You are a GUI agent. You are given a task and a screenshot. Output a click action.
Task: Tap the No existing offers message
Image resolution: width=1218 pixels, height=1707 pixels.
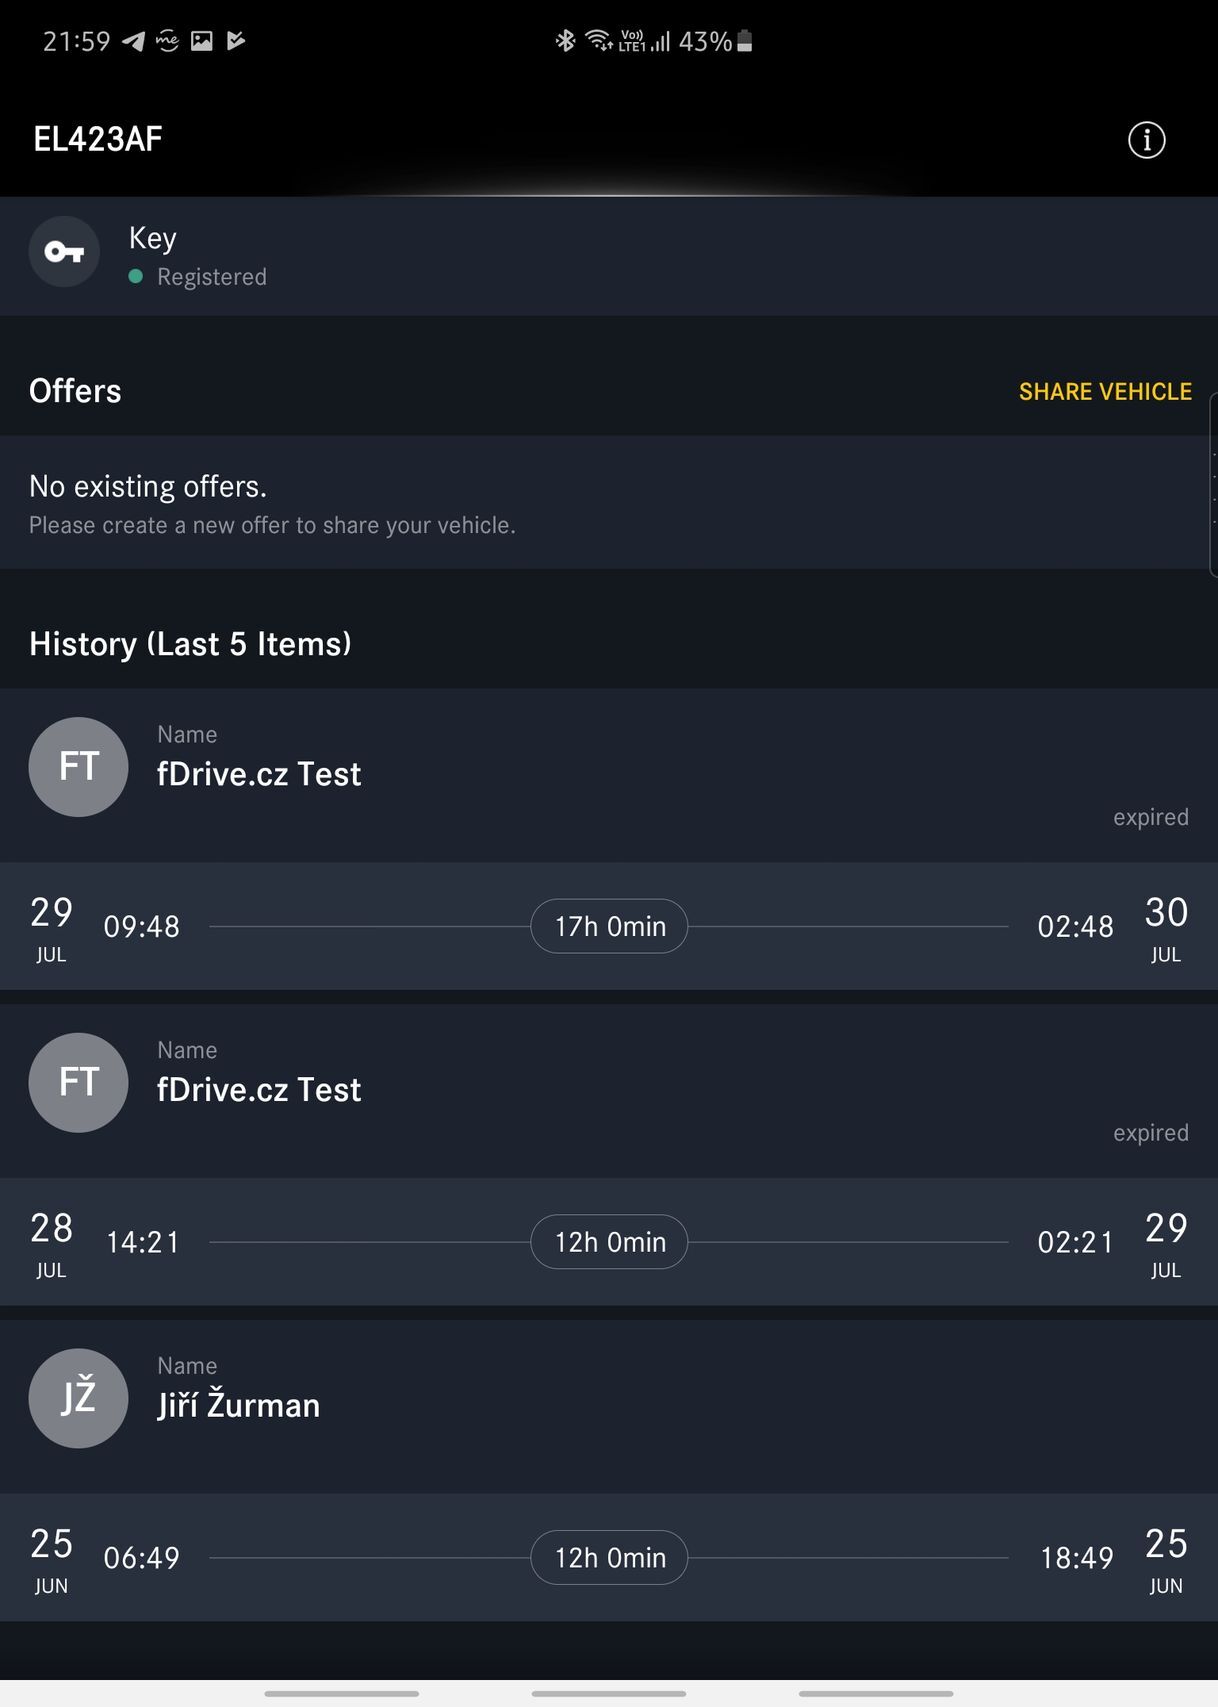[272, 503]
